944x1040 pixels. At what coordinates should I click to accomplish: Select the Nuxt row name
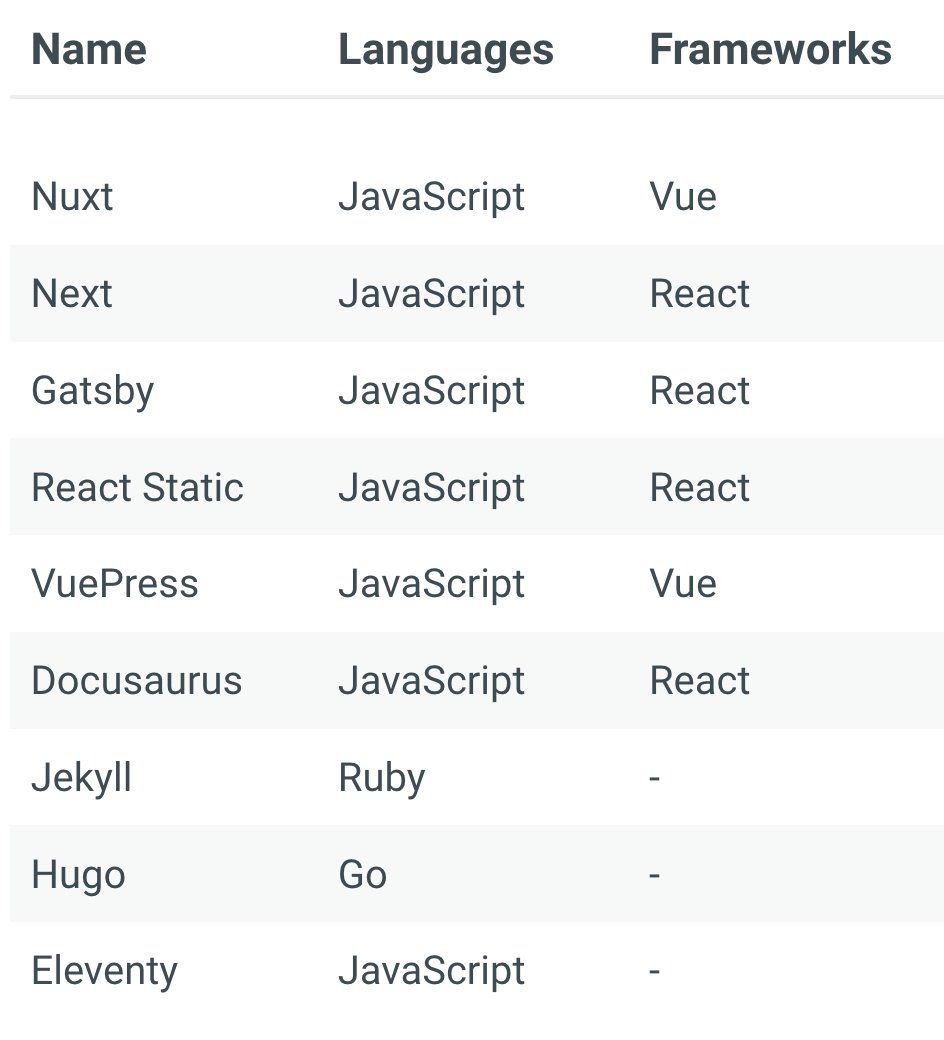point(72,197)
